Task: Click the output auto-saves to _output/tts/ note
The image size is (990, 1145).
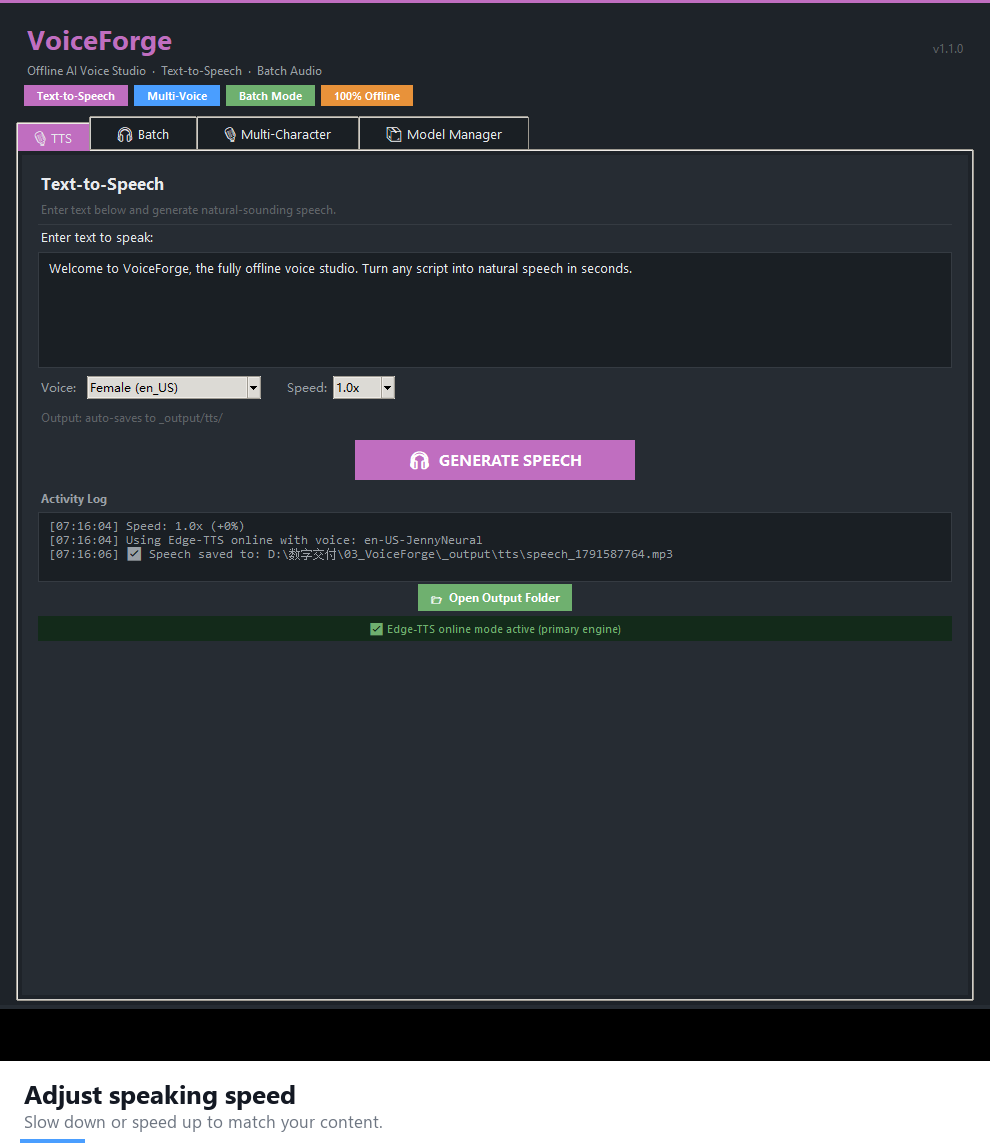Action: (x=131, y=418)
